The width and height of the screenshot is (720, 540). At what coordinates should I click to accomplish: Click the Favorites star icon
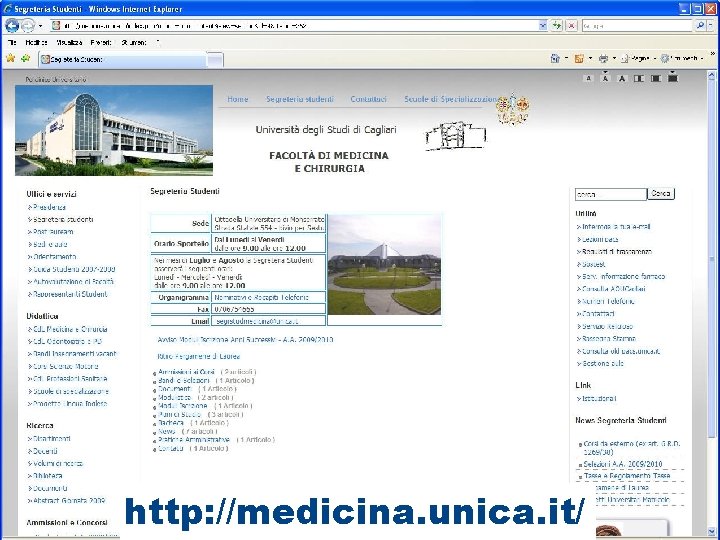click(11, 58)
